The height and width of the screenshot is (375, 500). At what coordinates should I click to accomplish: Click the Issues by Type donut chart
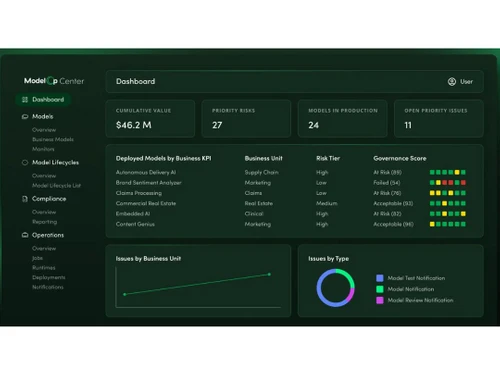click(335, 288)
